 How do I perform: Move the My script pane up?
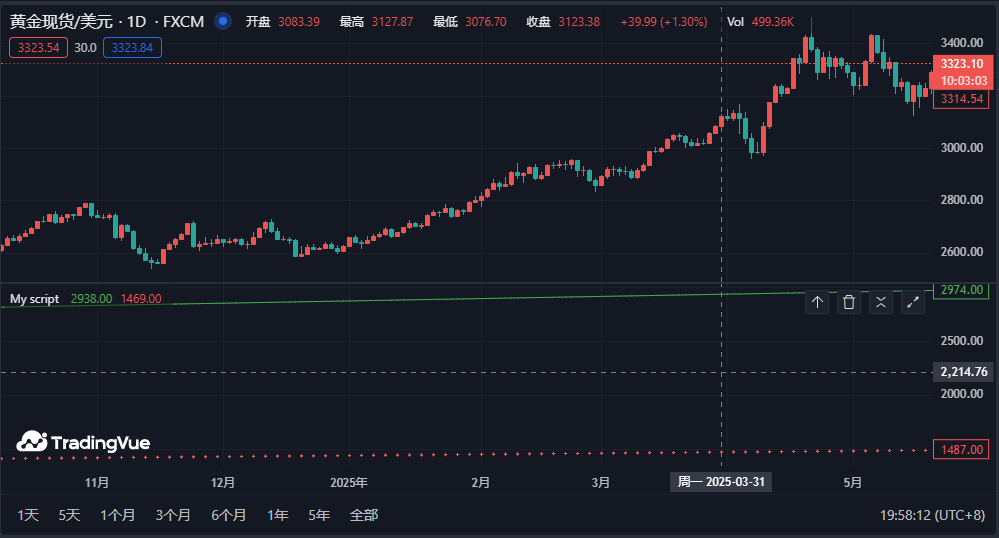817,303
